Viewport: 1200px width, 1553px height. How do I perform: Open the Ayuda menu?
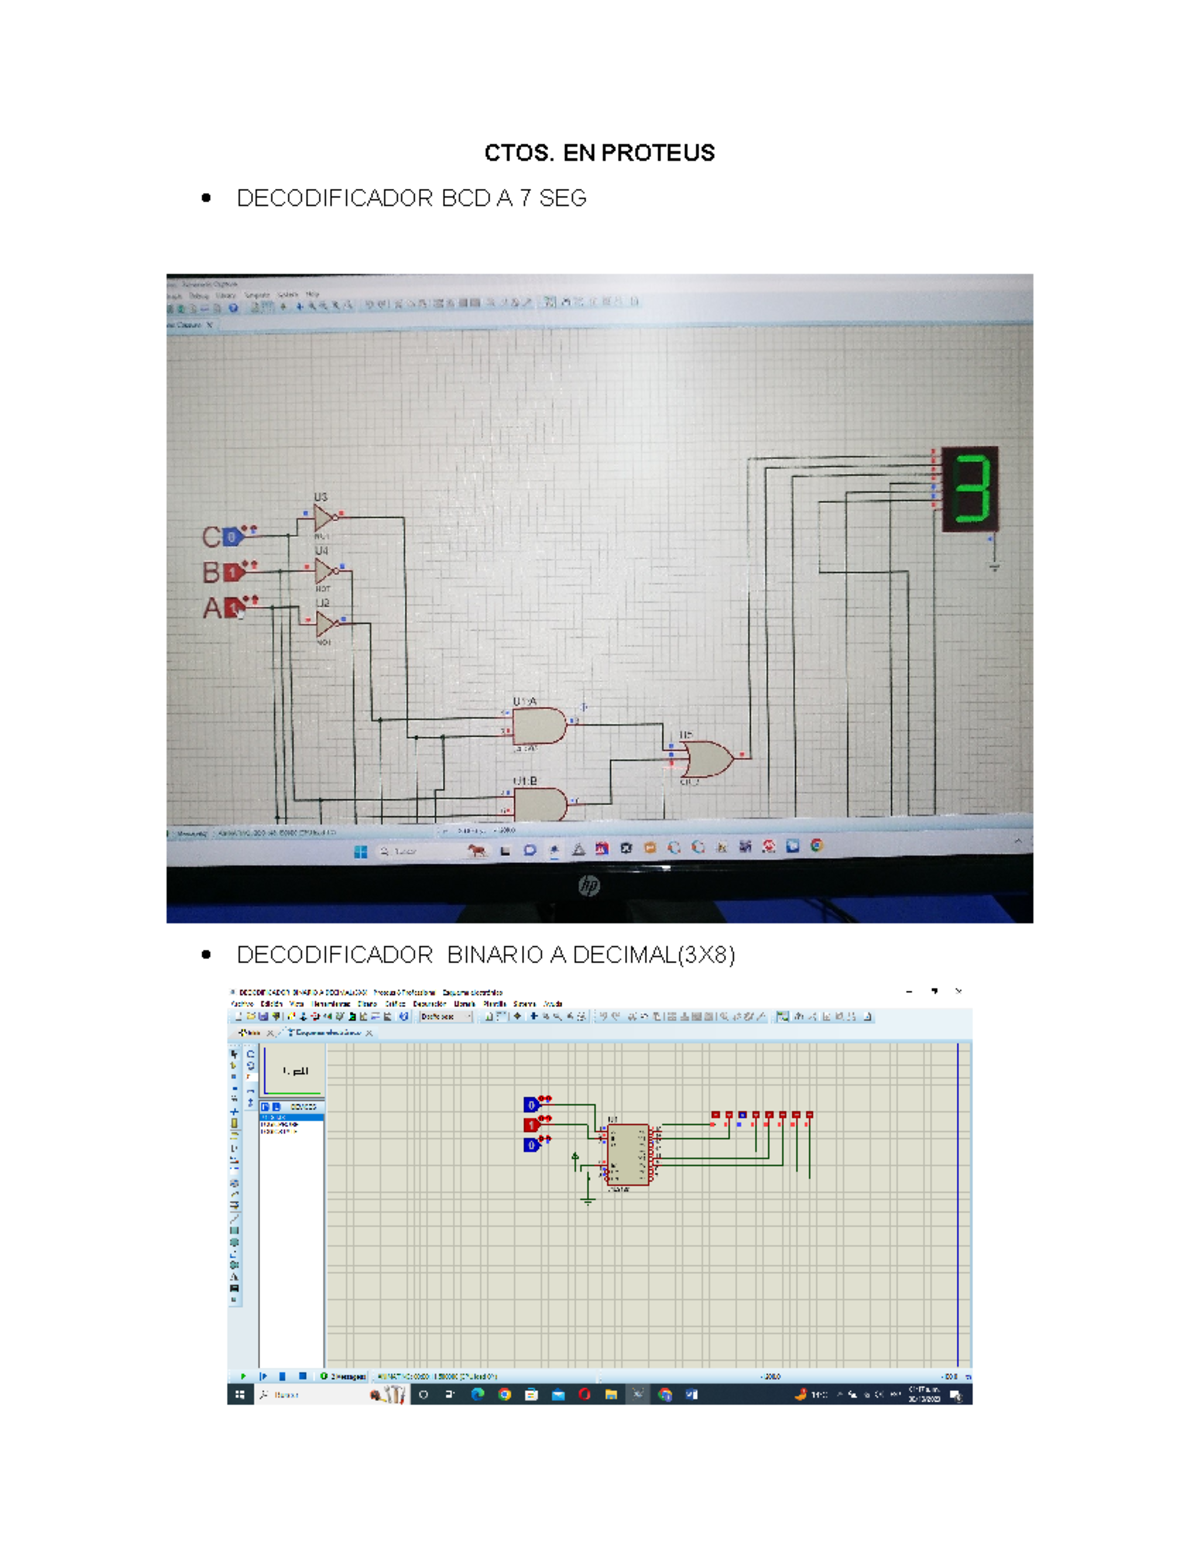[553, 1004]
